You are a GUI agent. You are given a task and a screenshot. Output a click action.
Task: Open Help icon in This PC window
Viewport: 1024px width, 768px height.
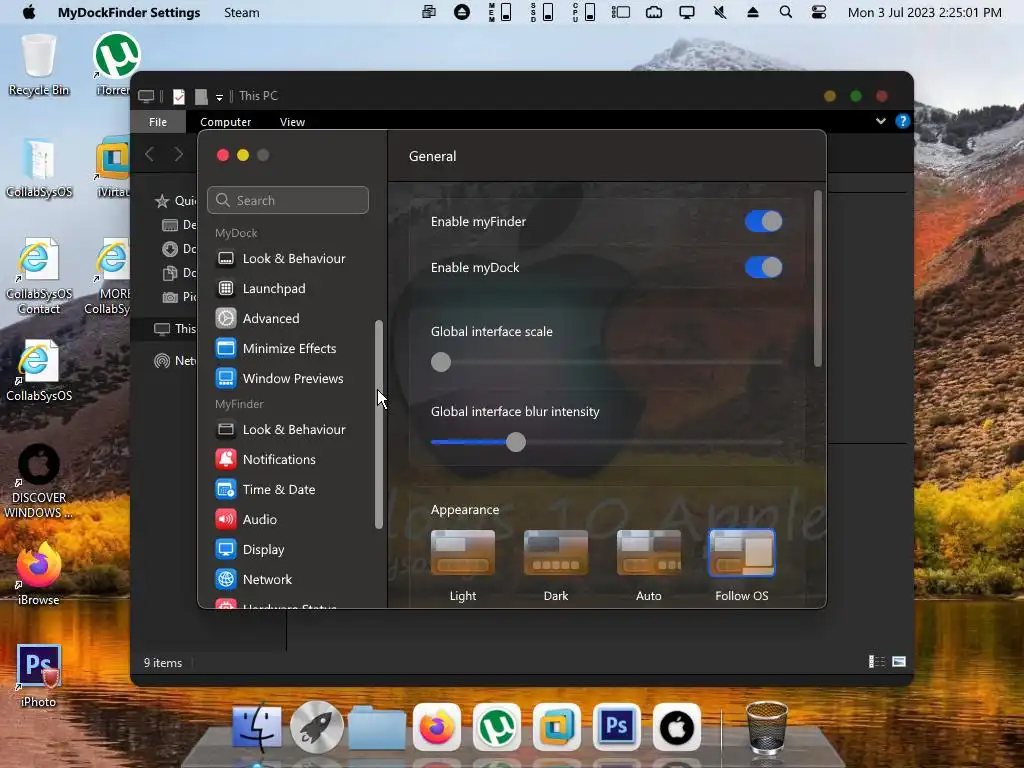[903, 121]
